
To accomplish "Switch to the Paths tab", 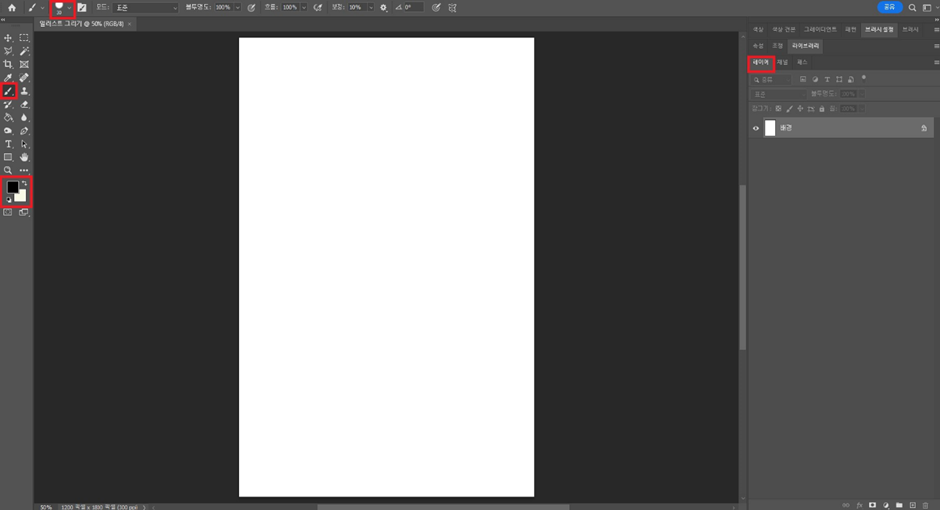I will (802, 62).
